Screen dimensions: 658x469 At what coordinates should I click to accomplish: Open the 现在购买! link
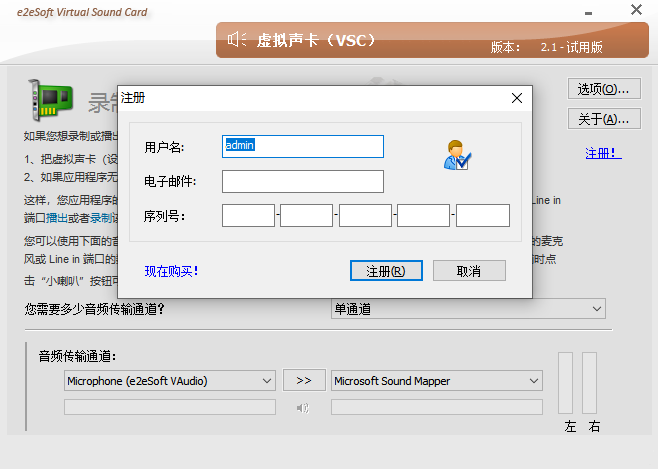point(171,271)
